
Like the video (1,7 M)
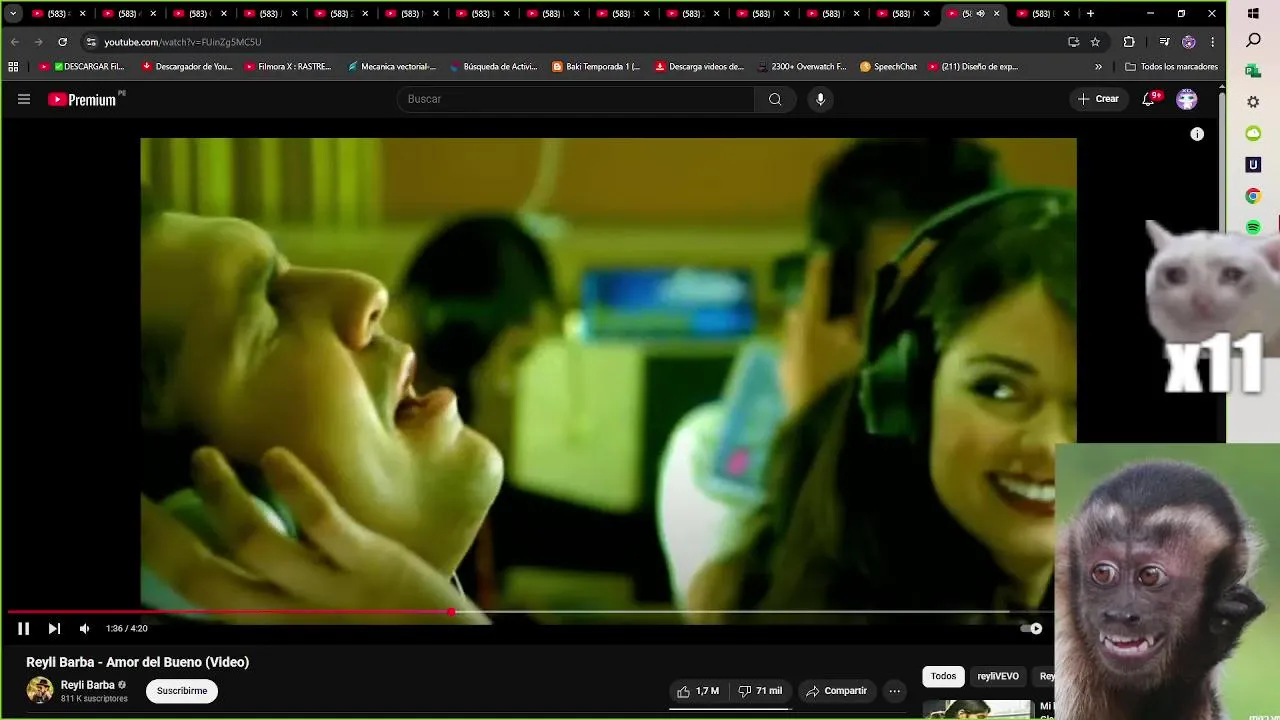pyautogui.click(x=698, y=691)
